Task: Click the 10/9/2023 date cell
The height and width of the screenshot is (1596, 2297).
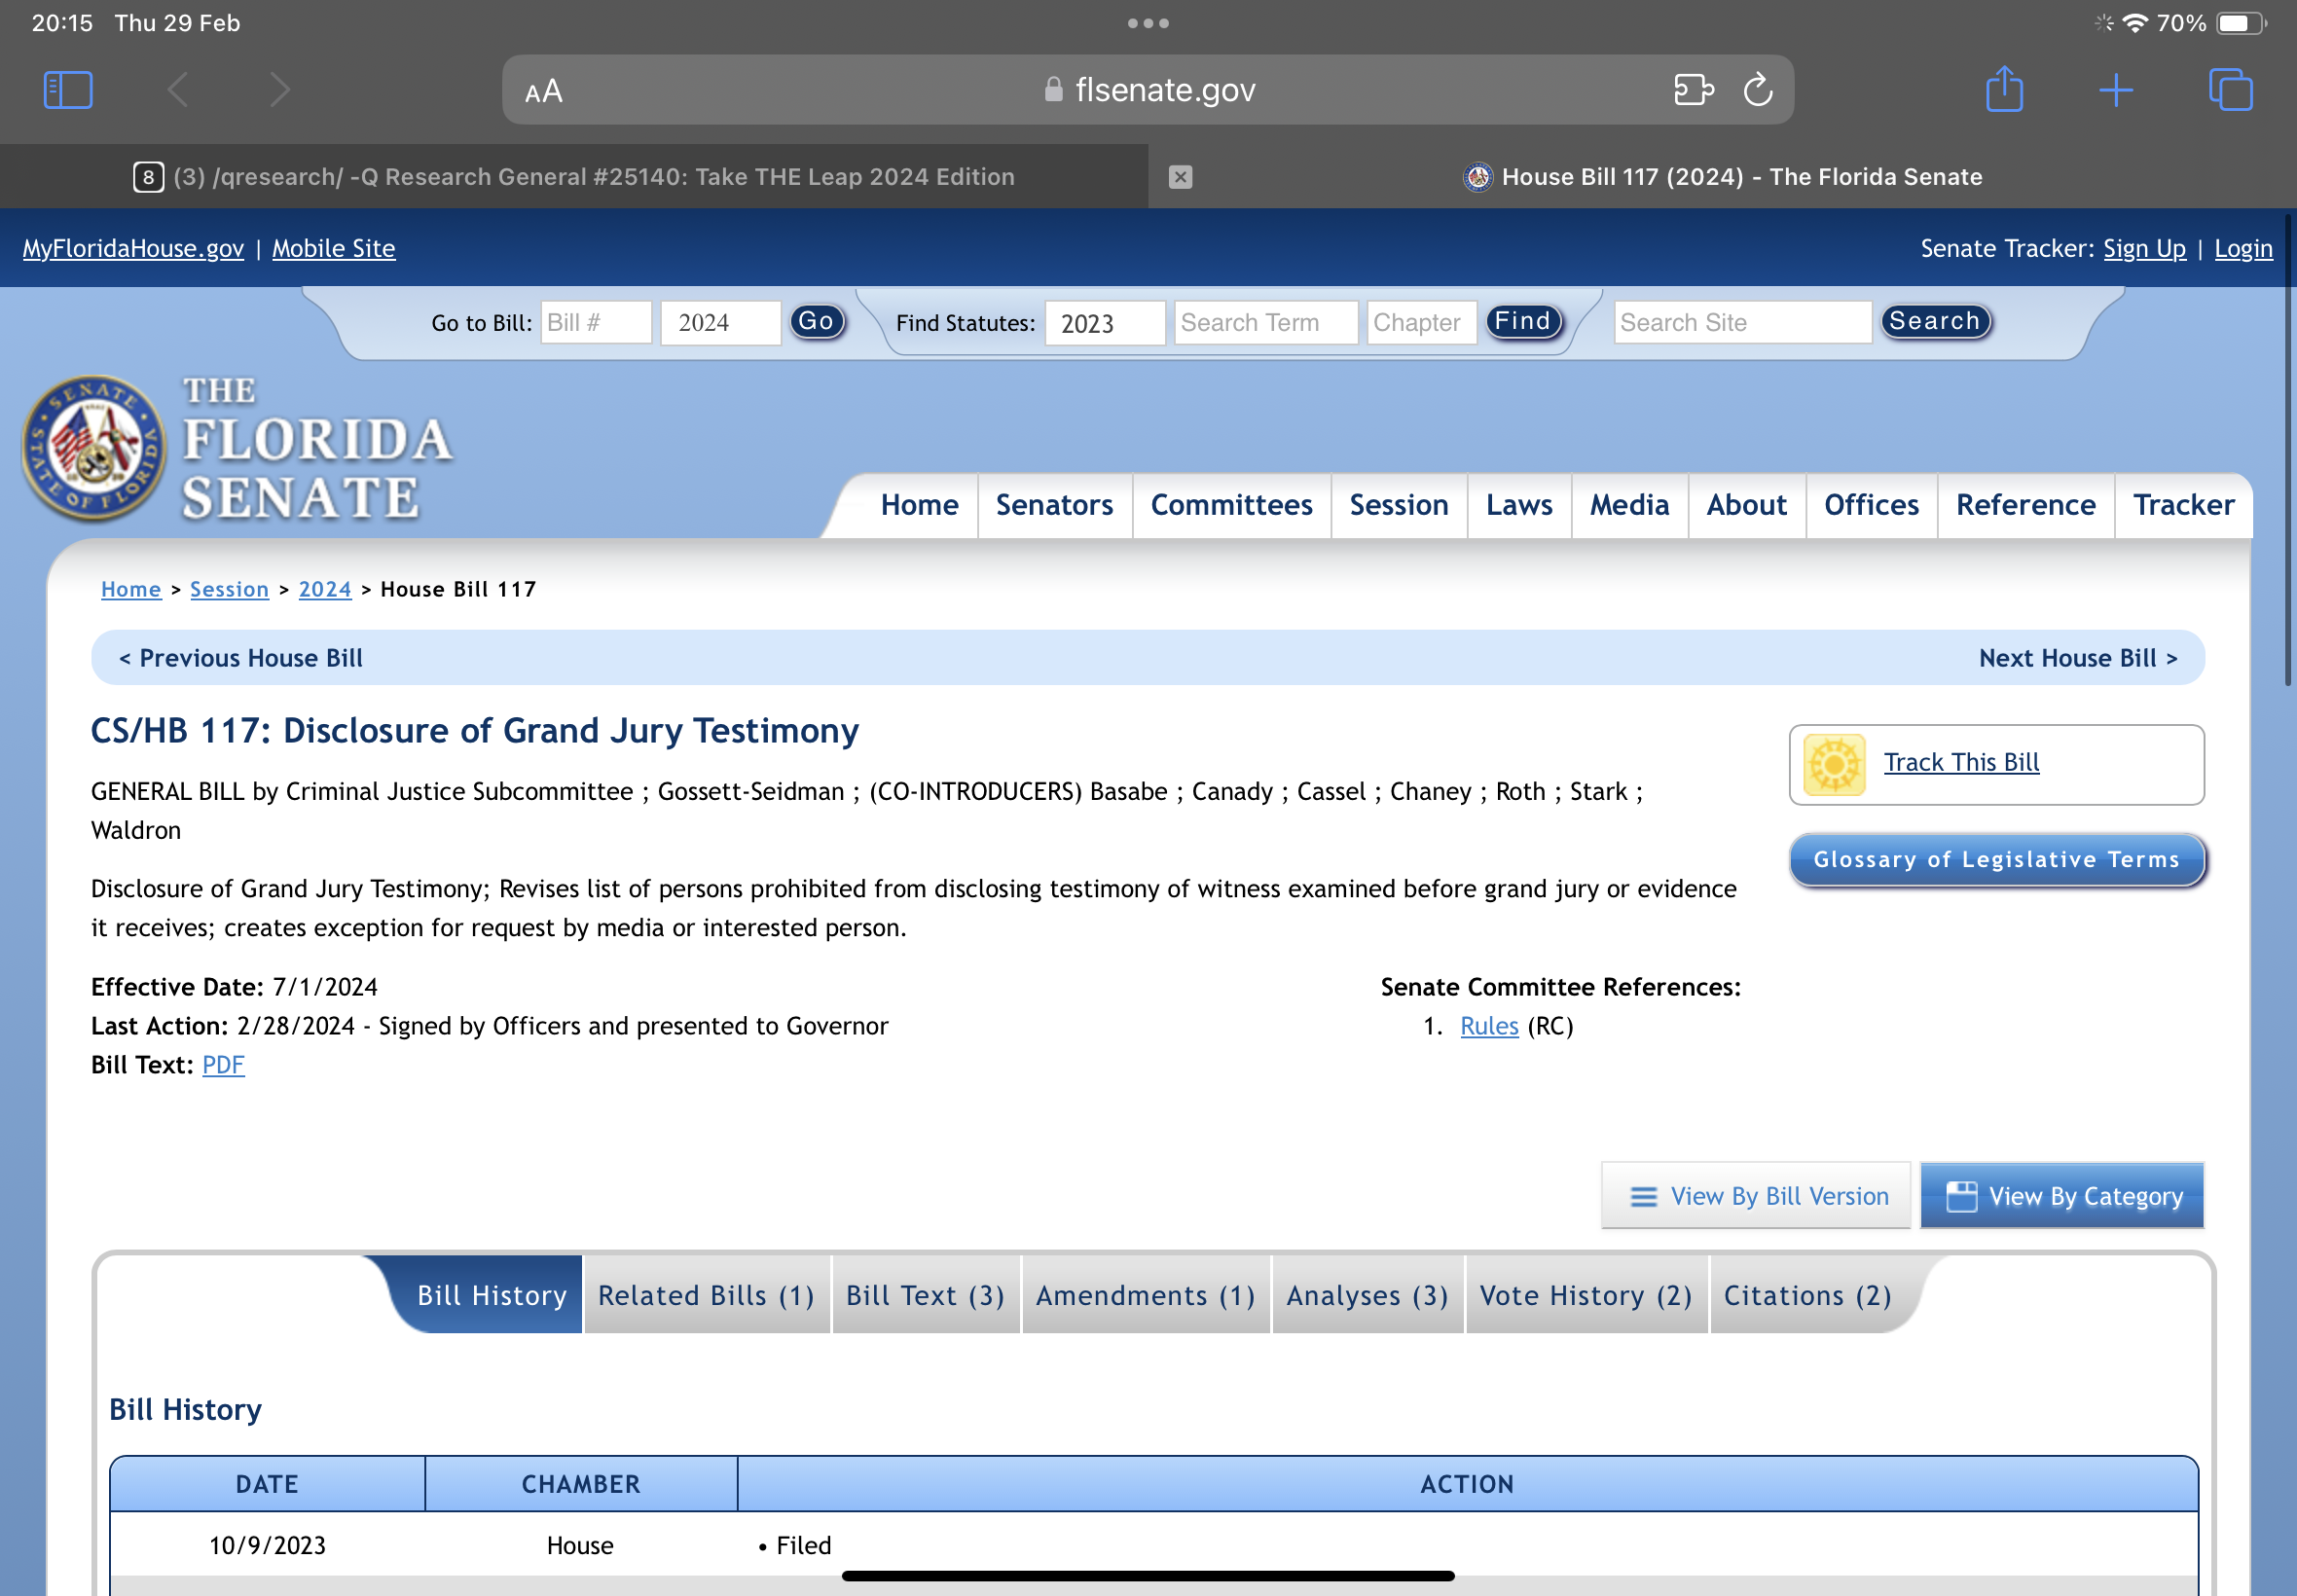Action: coord(267,1546)
